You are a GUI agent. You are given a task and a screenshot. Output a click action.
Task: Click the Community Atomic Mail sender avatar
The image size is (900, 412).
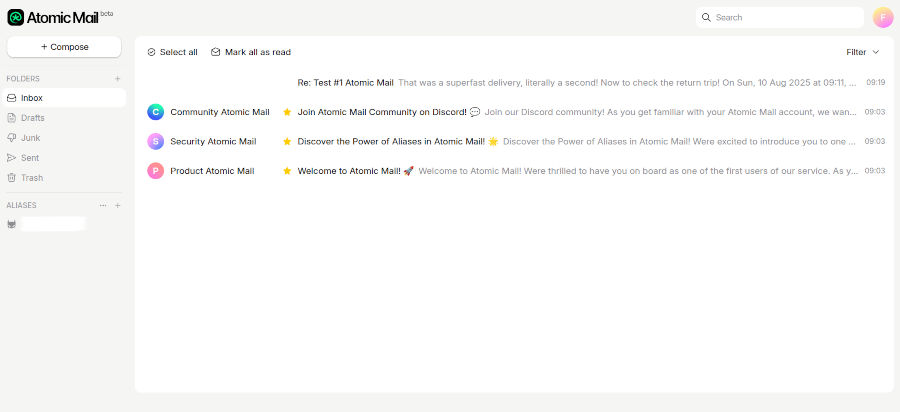click(156, 112)
